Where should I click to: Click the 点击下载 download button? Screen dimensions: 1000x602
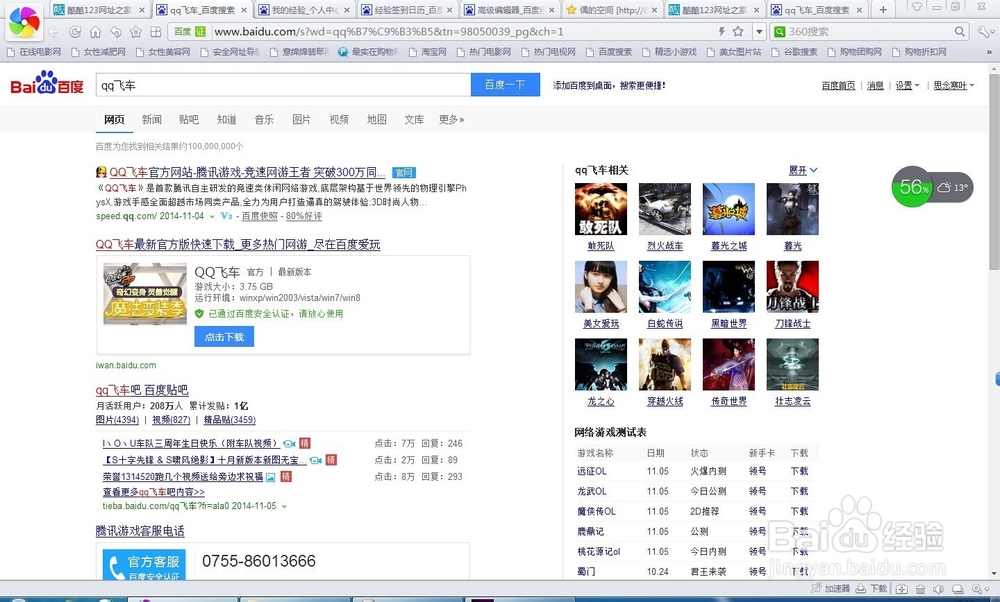pos(224,337)
